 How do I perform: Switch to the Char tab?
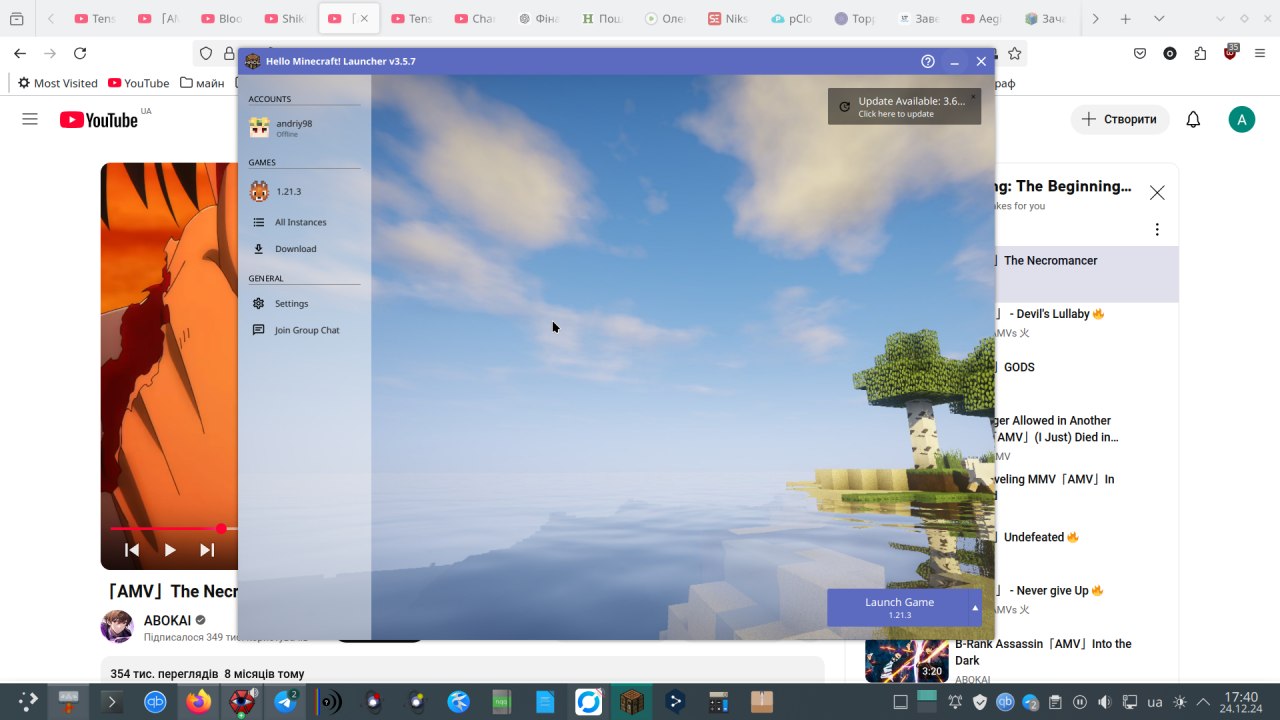click(x=475, y=19)
